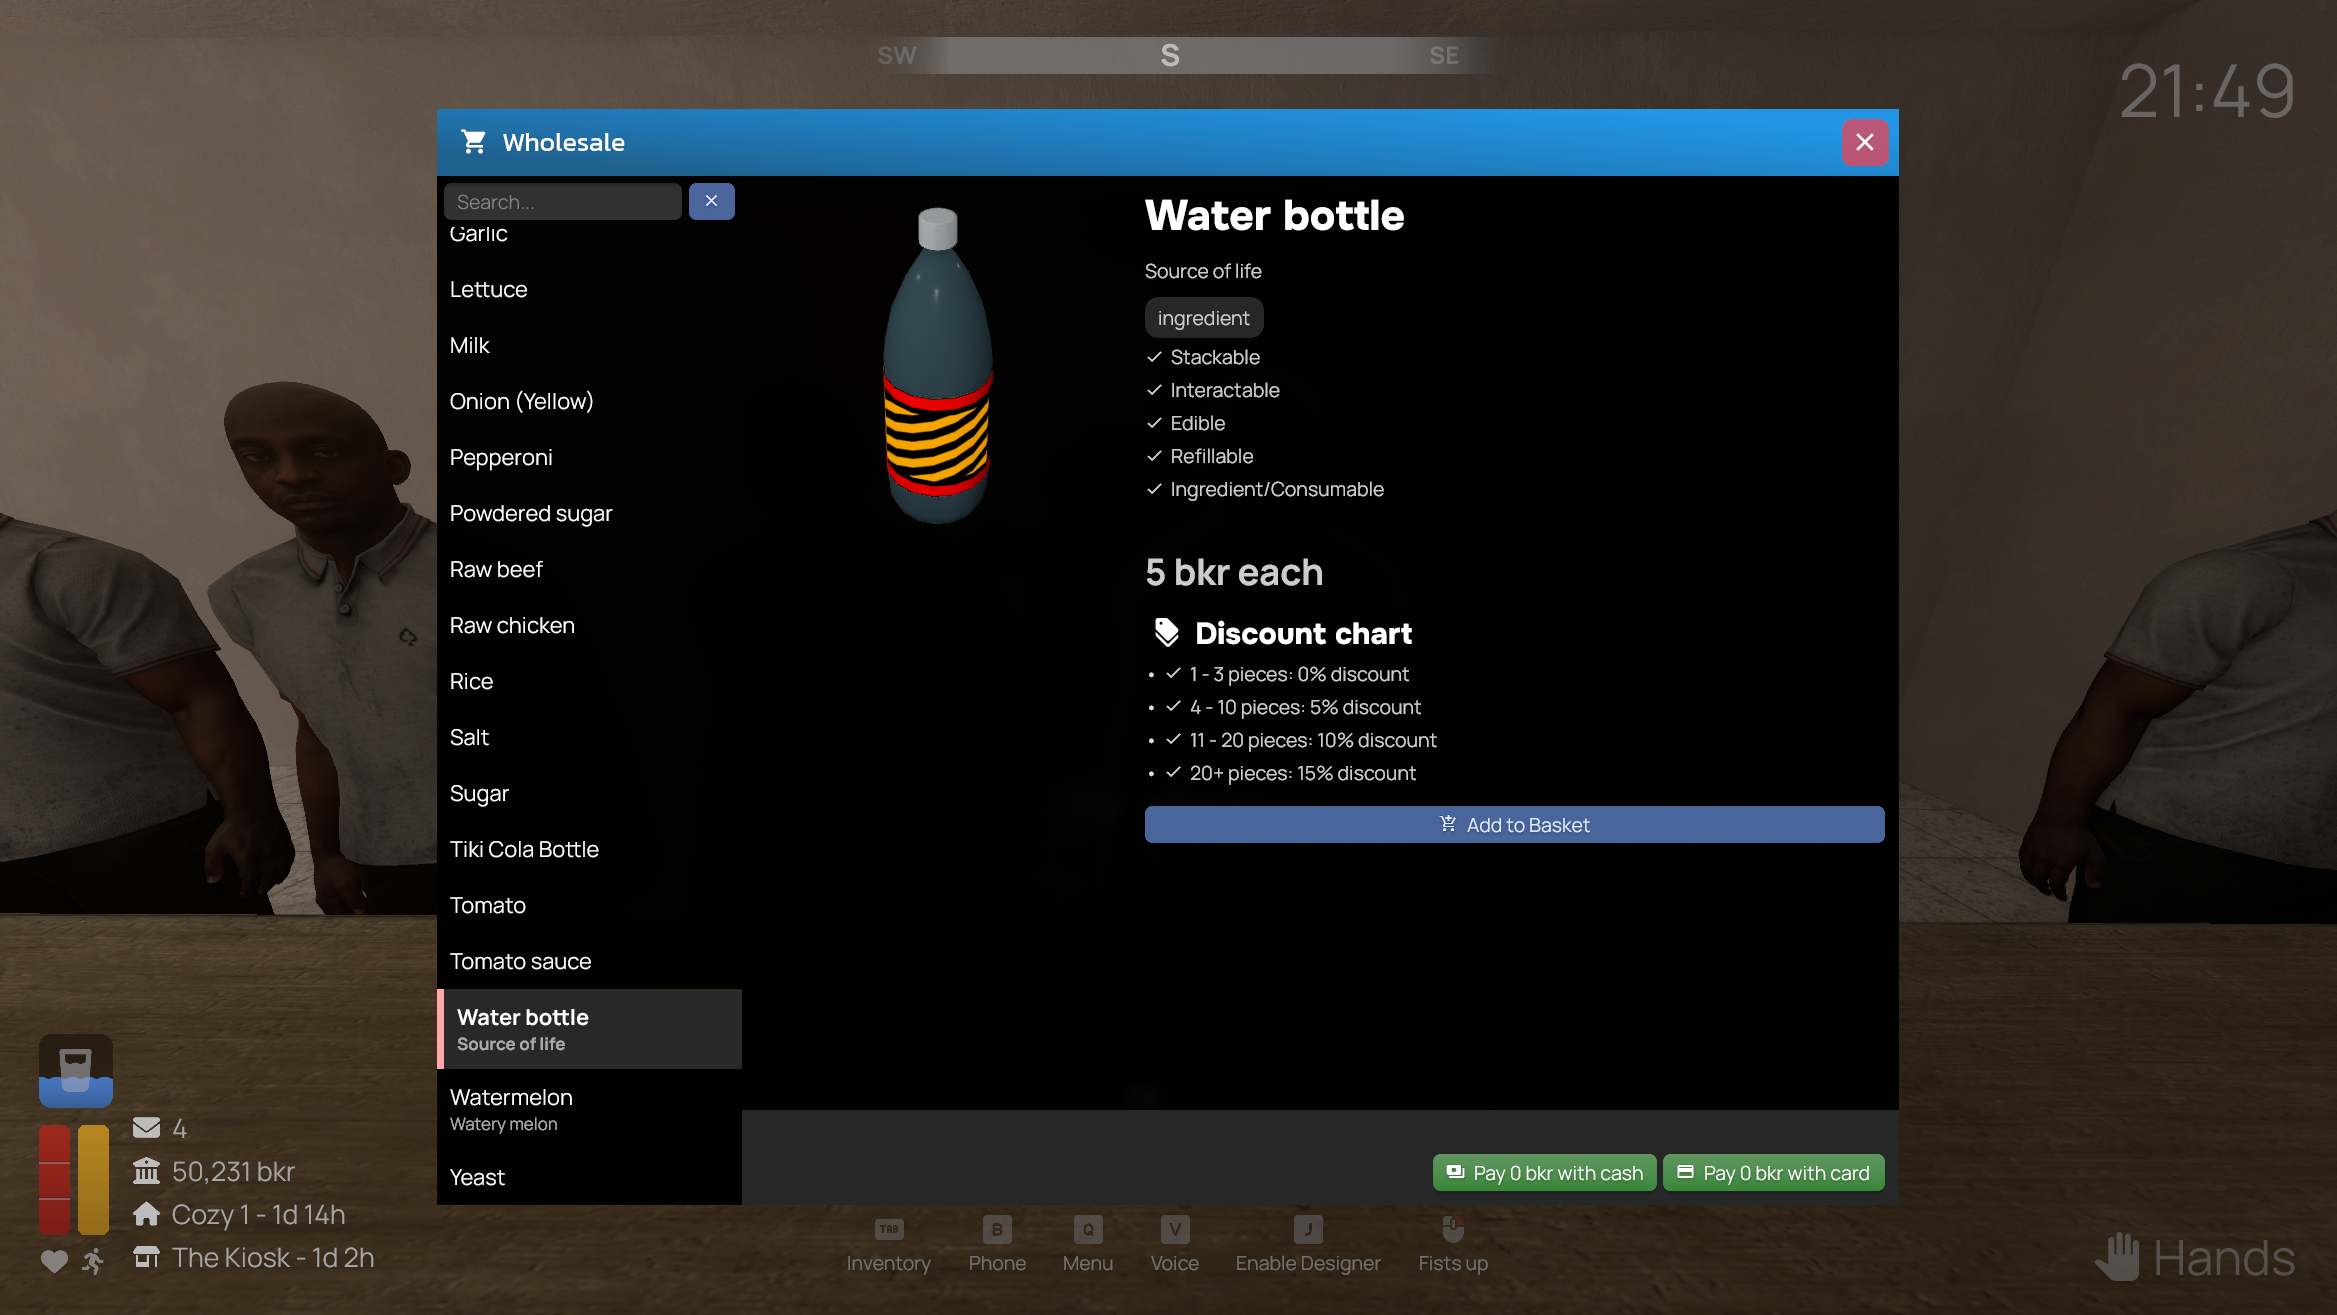
Task: Click The Kiosk shop icon
Action: click(x=146, y=1257)
